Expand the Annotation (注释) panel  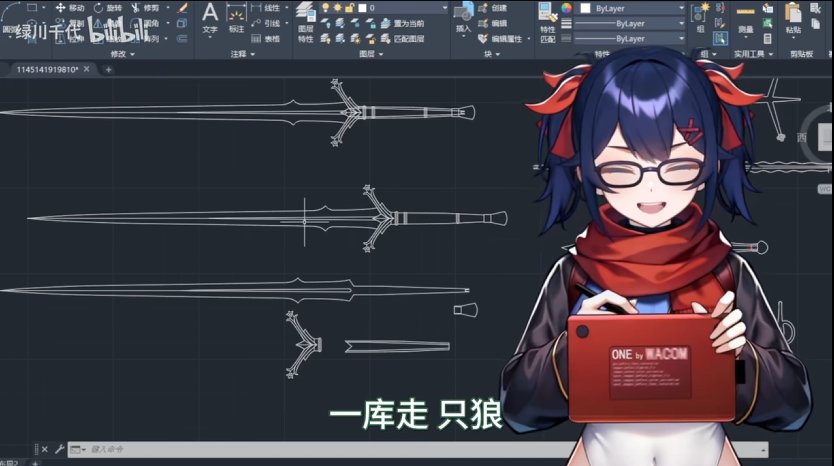[243, 54]
